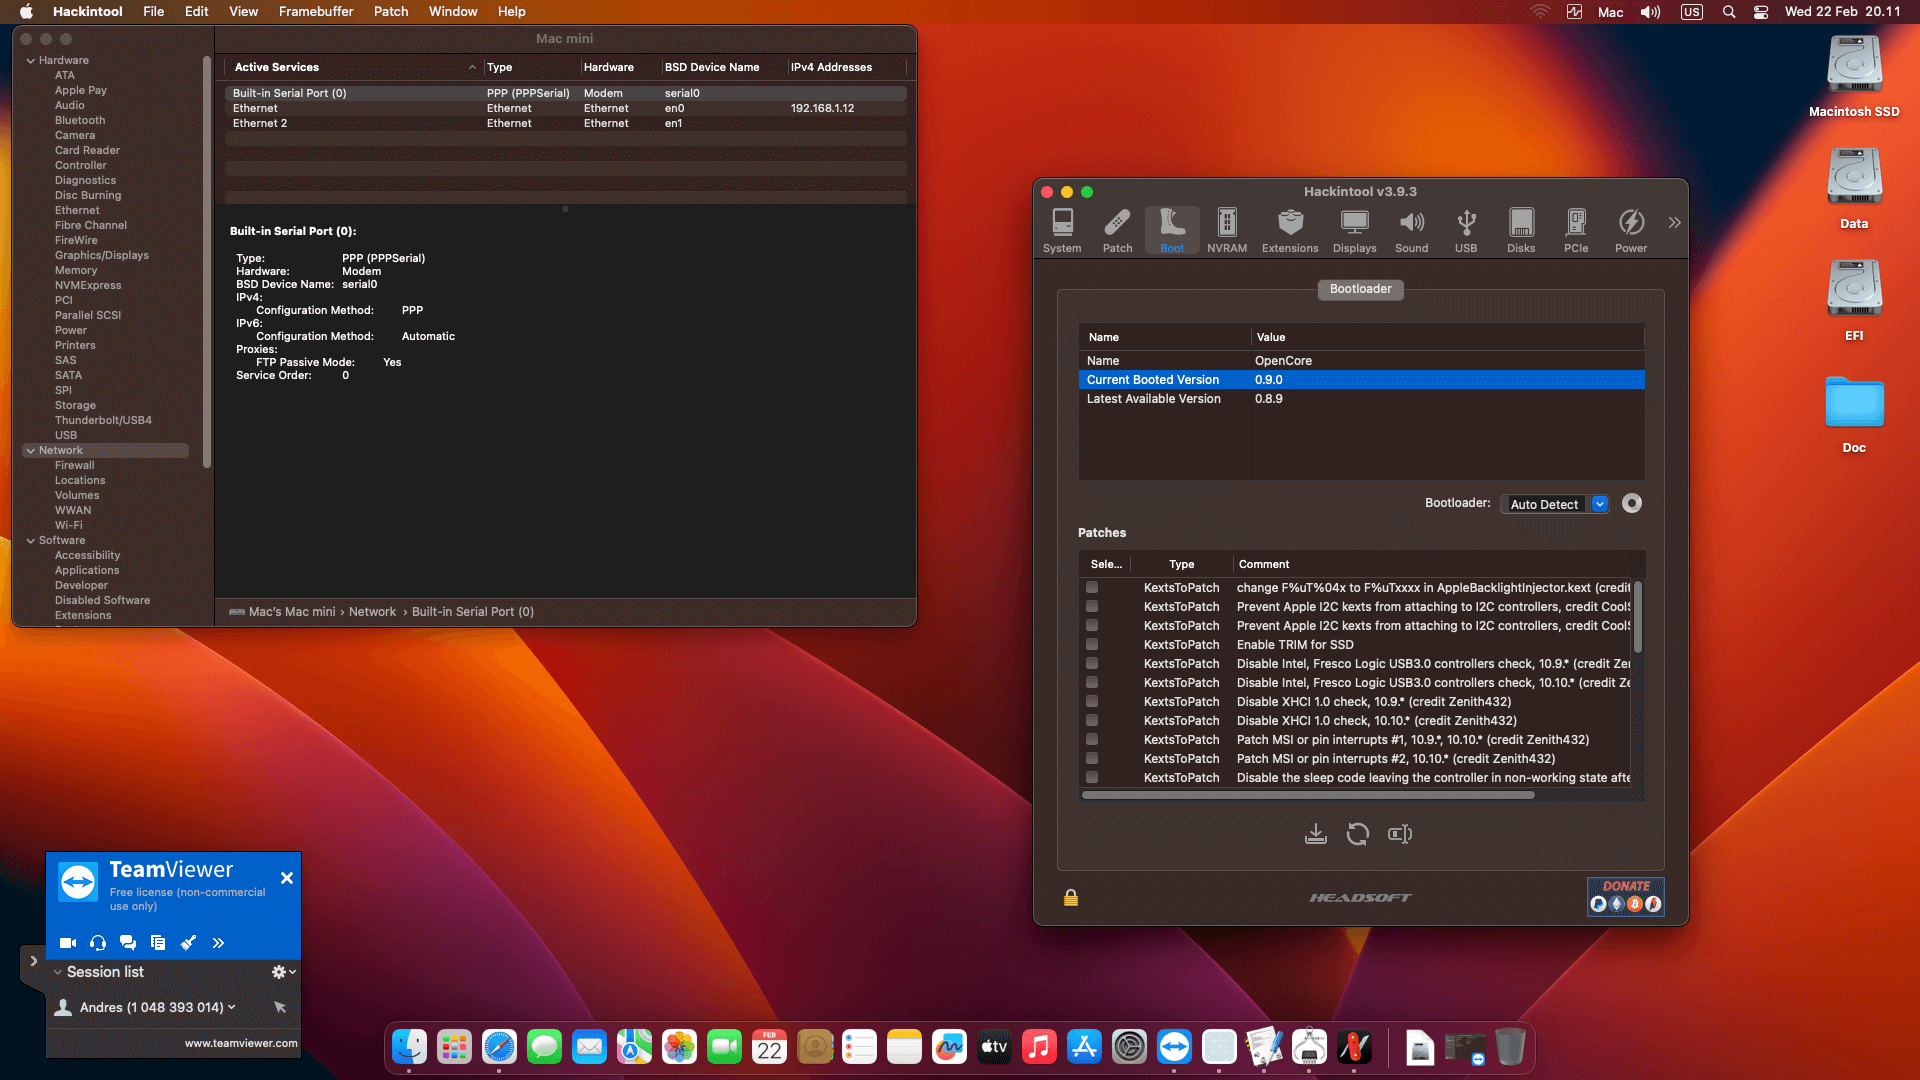Open the Framebuffer menu
Screen dimensions: 1920x1080
316,12
